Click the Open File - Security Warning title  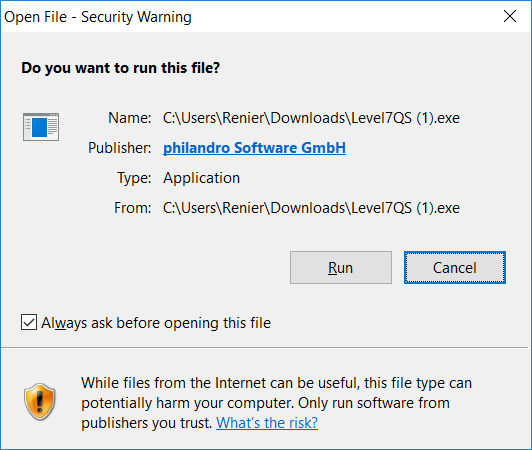(98, 17)
